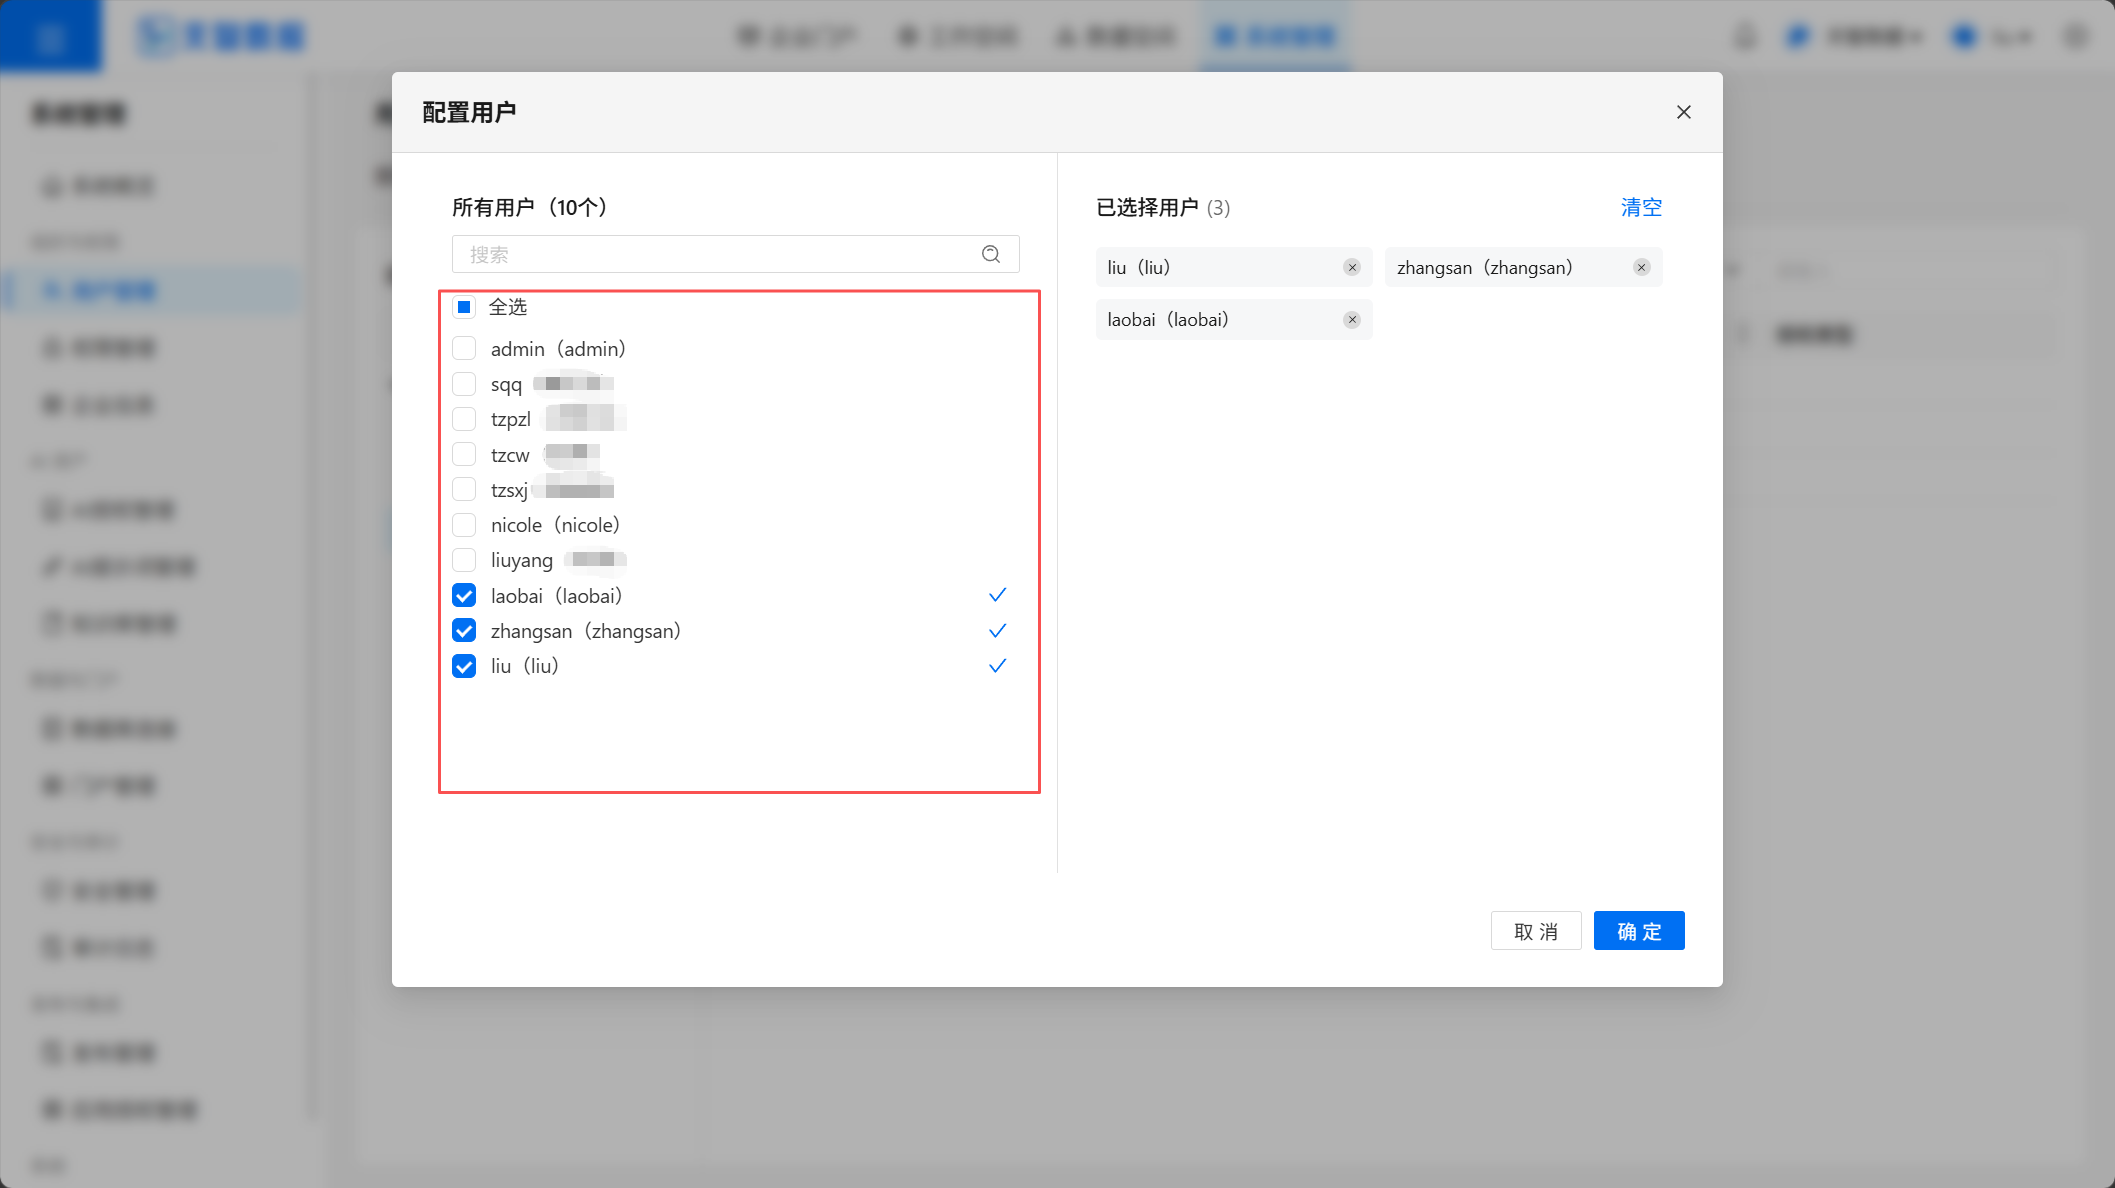Uncheck the laobai (laobai) checkbox
Screen dimensions: 2115x1188
click(464, 596)
